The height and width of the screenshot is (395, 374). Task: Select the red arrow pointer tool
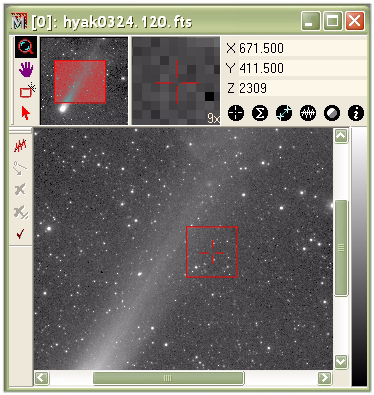pos(26,113)
